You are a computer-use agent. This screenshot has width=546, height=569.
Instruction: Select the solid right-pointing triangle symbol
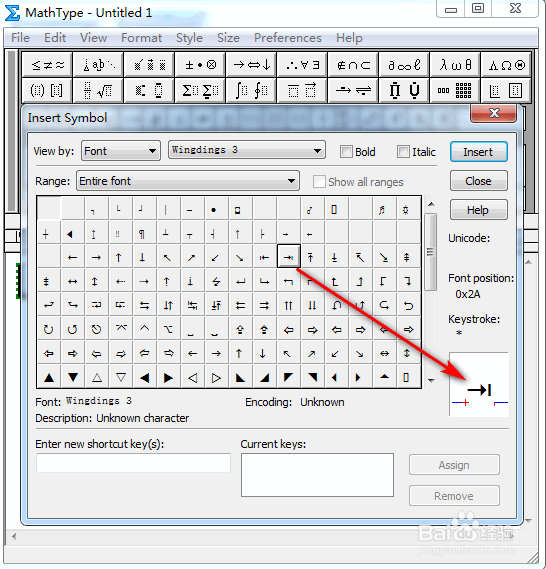click(168, 377)
